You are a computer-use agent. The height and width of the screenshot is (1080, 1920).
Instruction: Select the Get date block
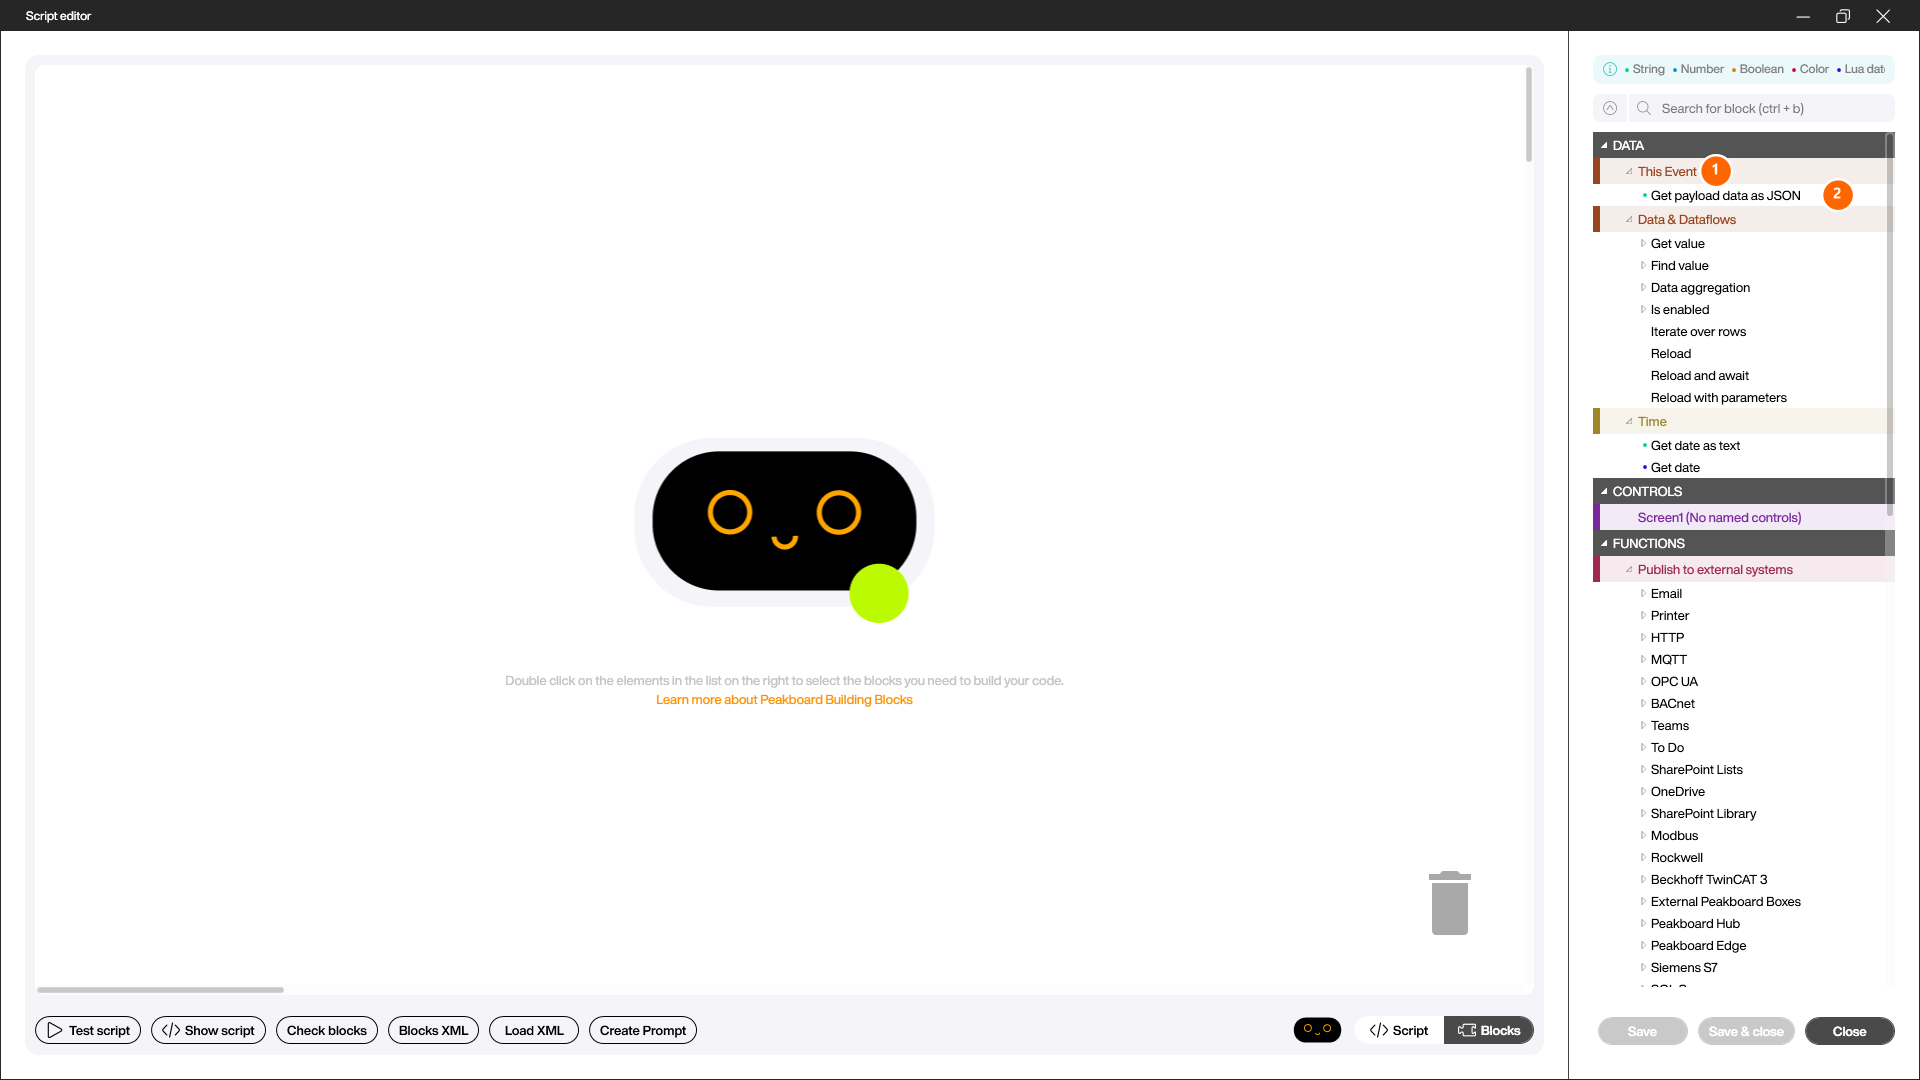(1675, 468)
